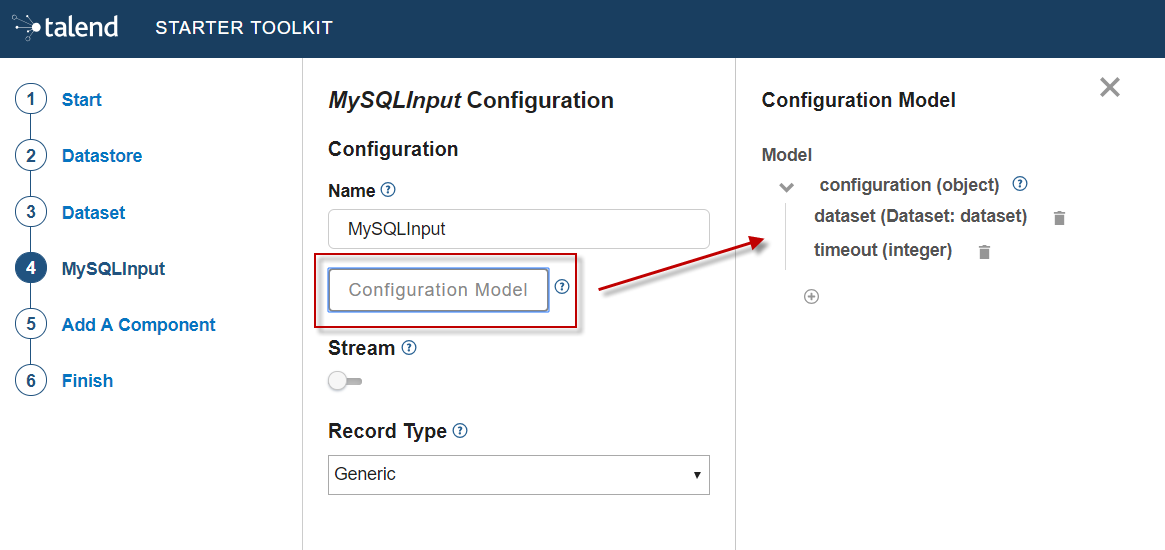This screenshot has height=550, width=1165.
Task: Click the help icon next to Stream
Action: (x=408, y=348)
